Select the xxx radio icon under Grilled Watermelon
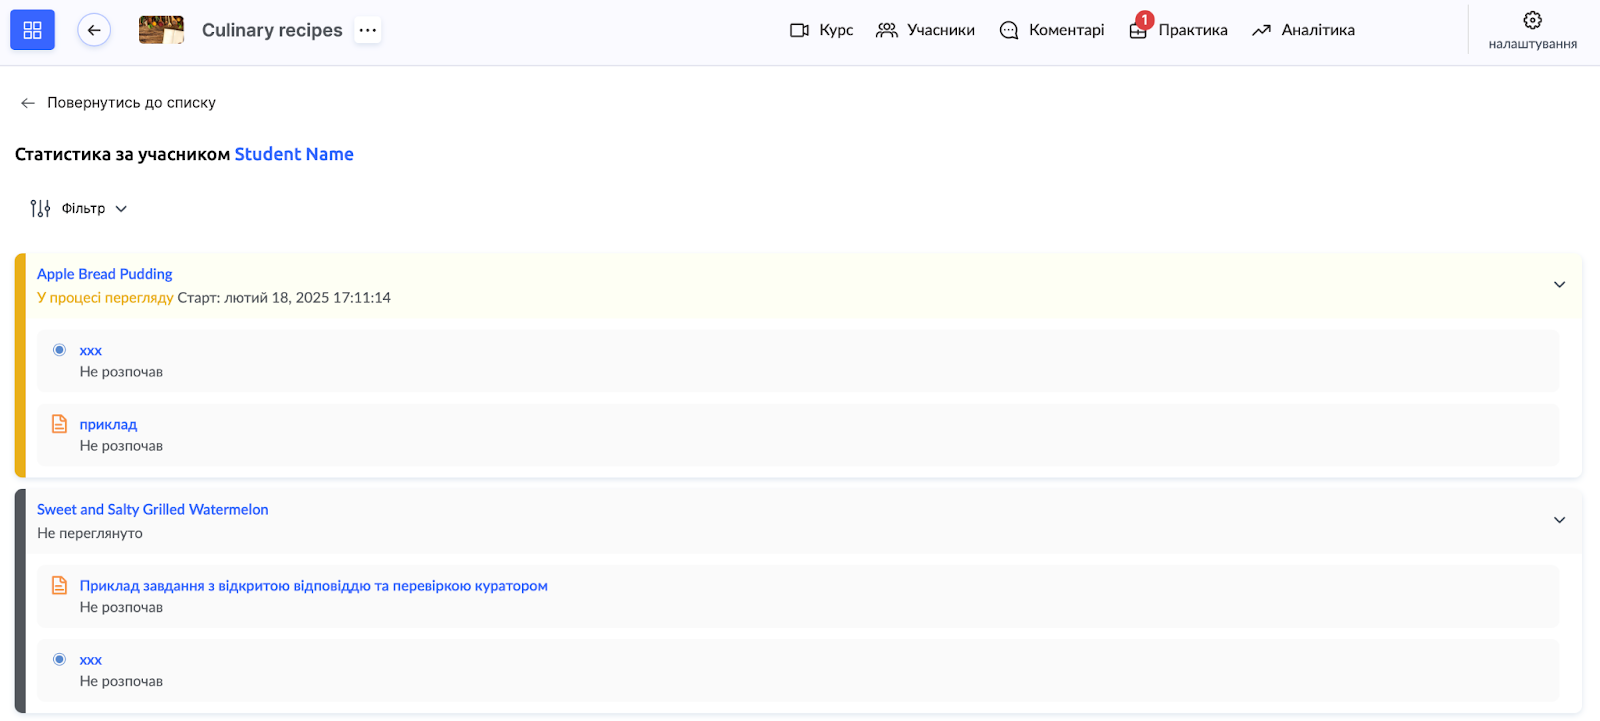Screen dimensions: 1600x721 point(60,659)
